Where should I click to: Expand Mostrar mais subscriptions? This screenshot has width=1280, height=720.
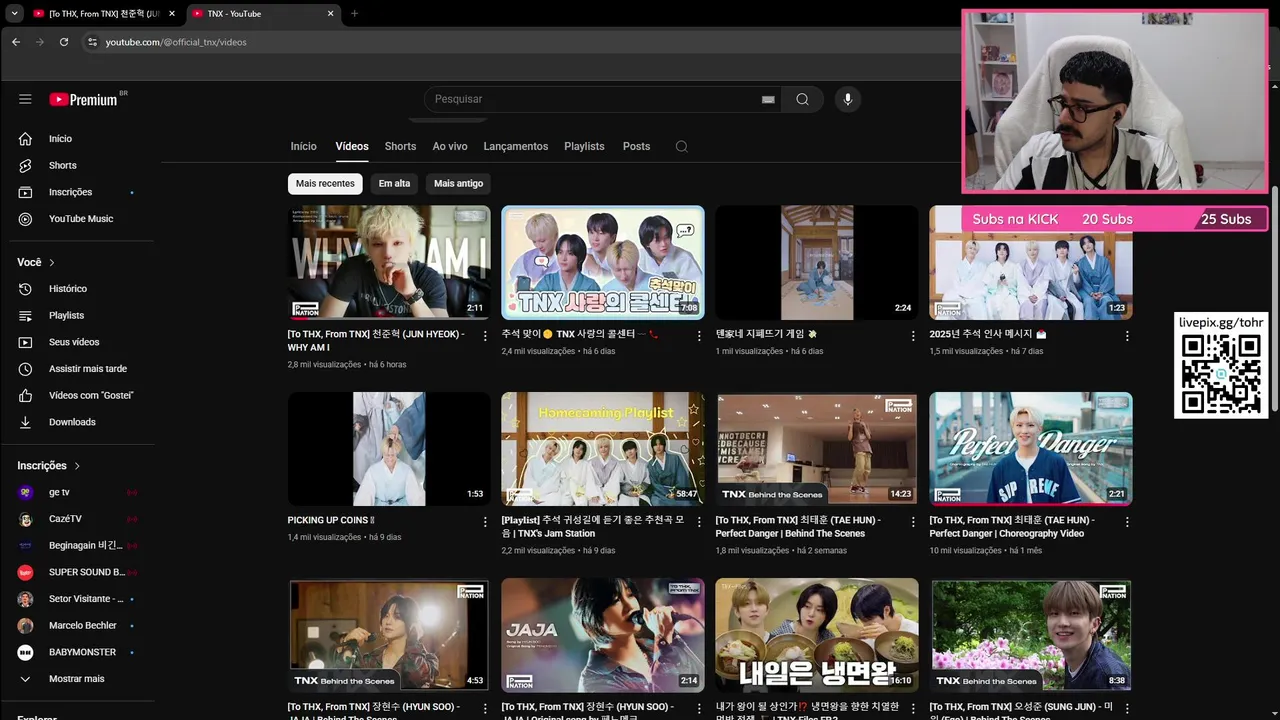[x=83, y=679]
